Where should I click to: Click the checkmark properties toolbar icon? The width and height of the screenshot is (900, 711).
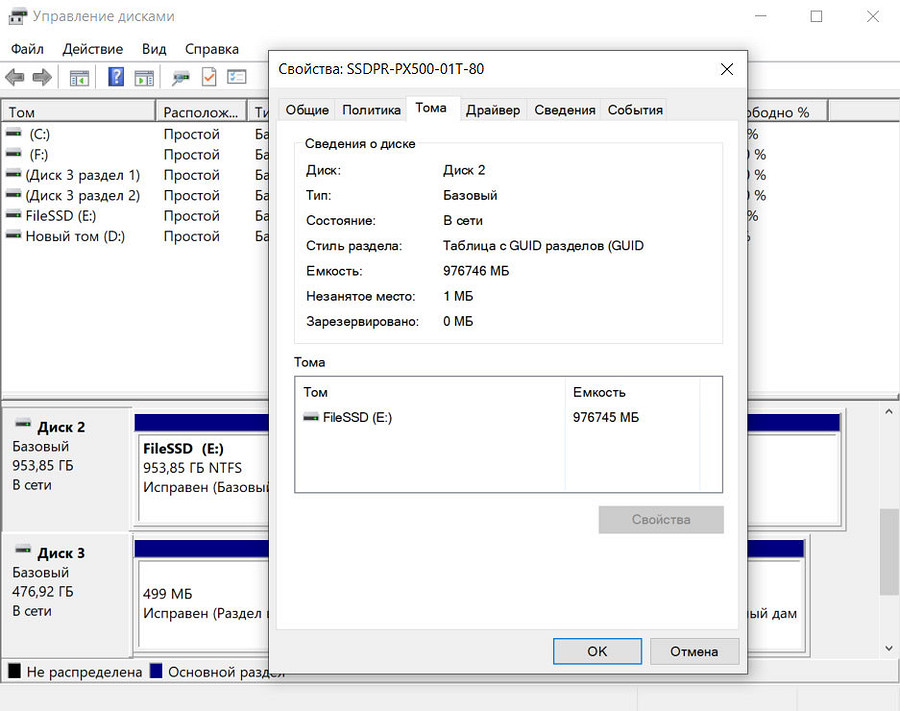pos(209,77)
